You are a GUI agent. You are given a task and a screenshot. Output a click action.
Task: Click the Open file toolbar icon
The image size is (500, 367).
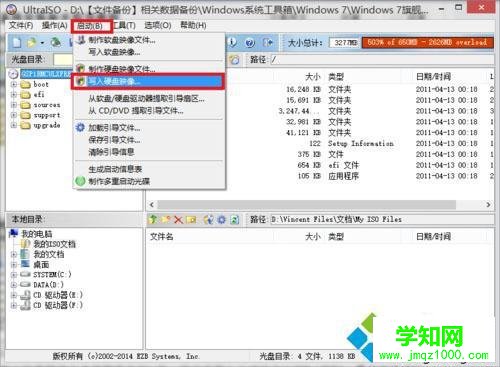pos(31,43)
